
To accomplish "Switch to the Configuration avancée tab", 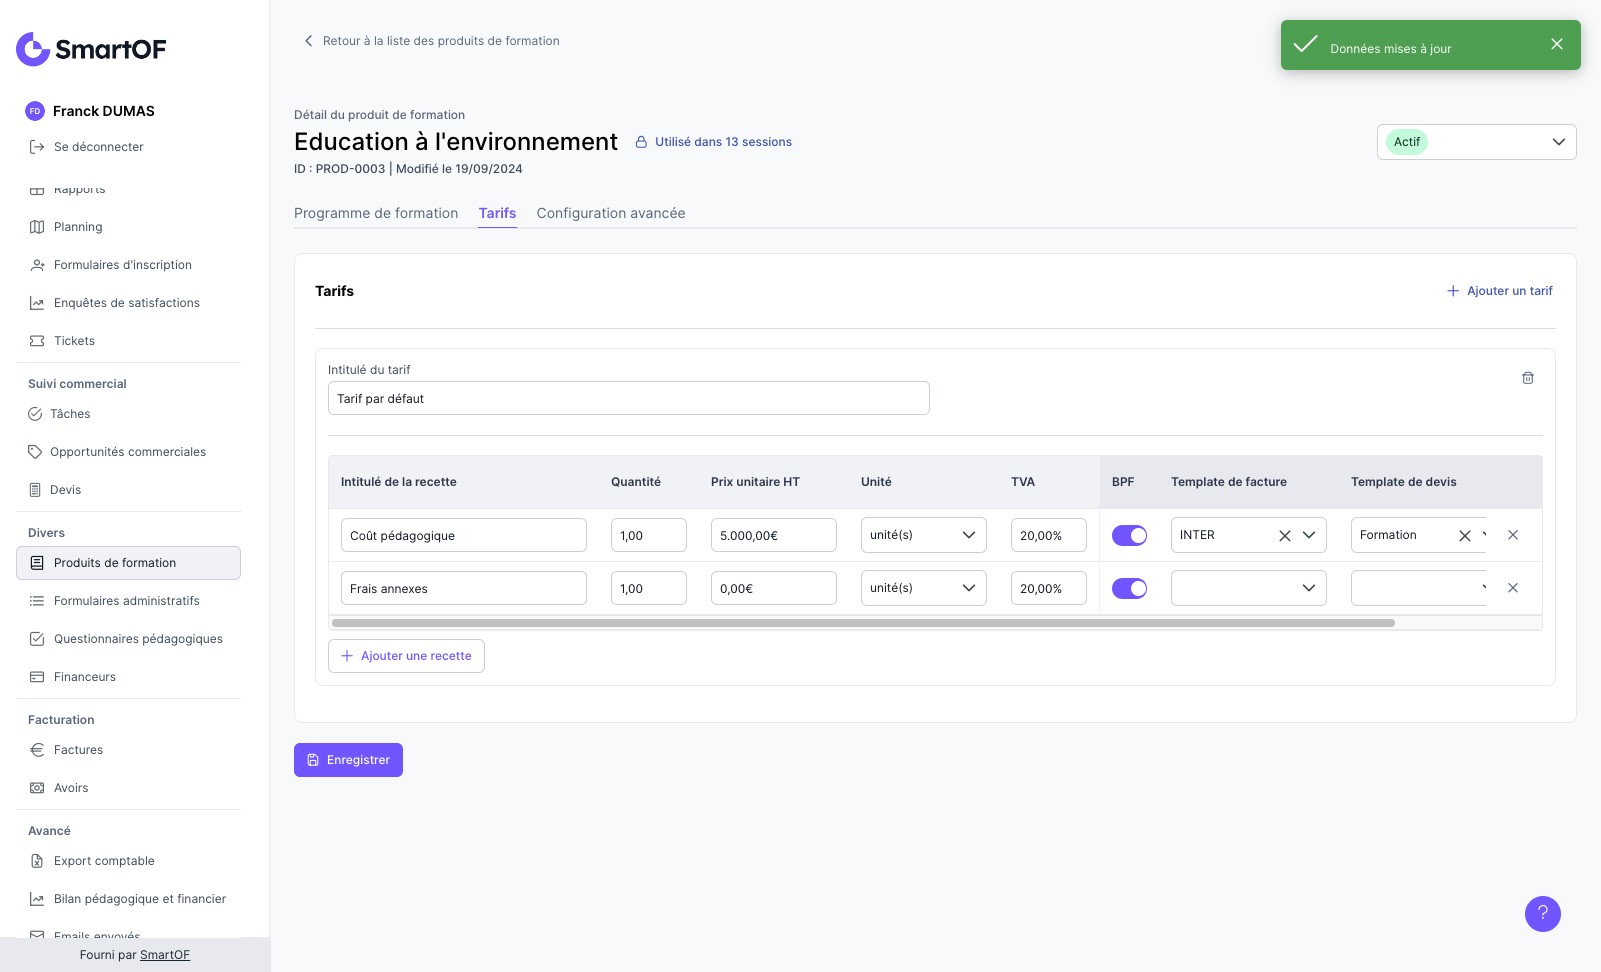I will tap(611, 213).
